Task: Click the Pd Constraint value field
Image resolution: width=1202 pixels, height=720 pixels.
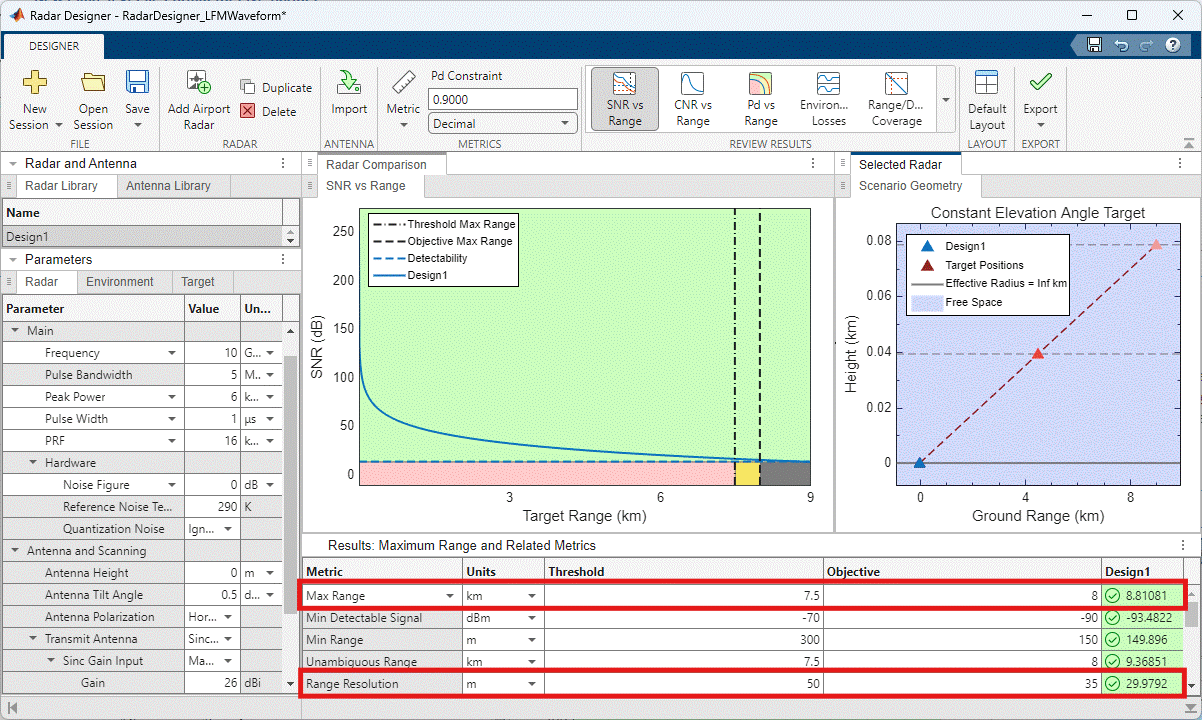Action: [502, 99]
